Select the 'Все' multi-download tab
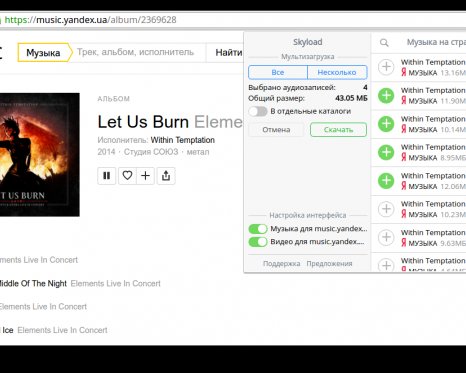Screen dimensions: 466x373 (278, 72)
